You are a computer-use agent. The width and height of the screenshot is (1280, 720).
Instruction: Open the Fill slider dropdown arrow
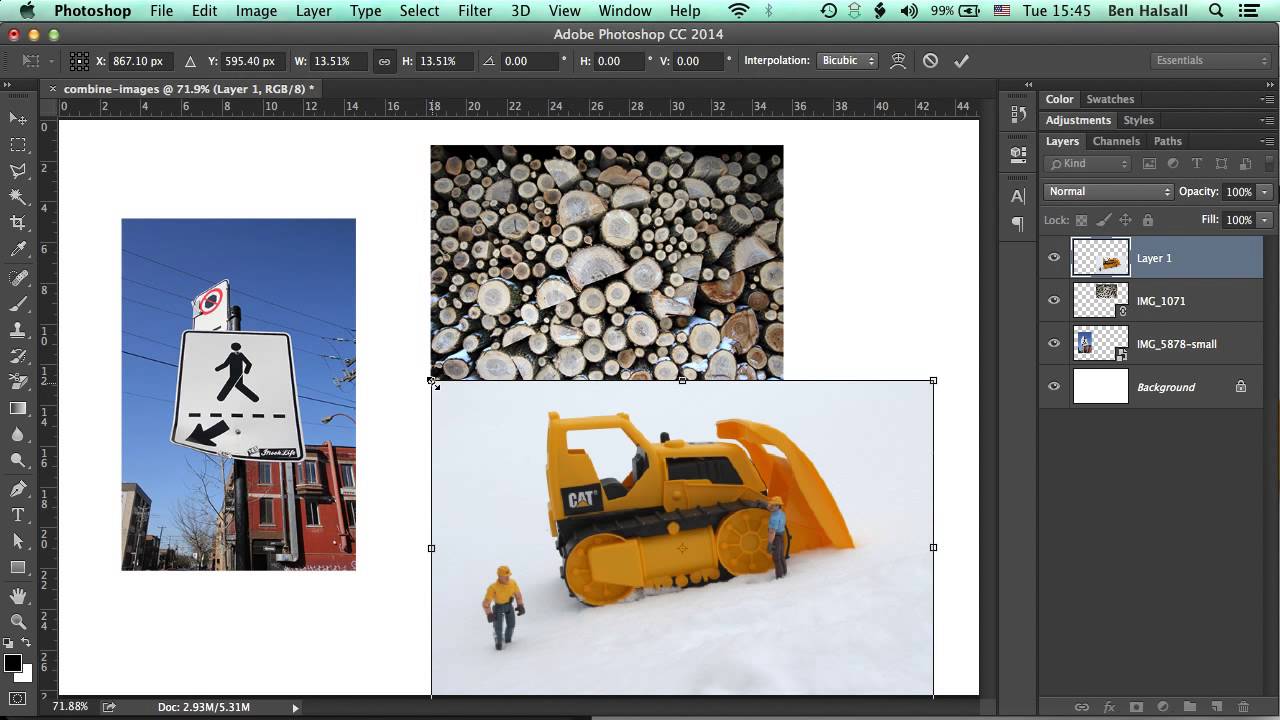point(1264,220)
